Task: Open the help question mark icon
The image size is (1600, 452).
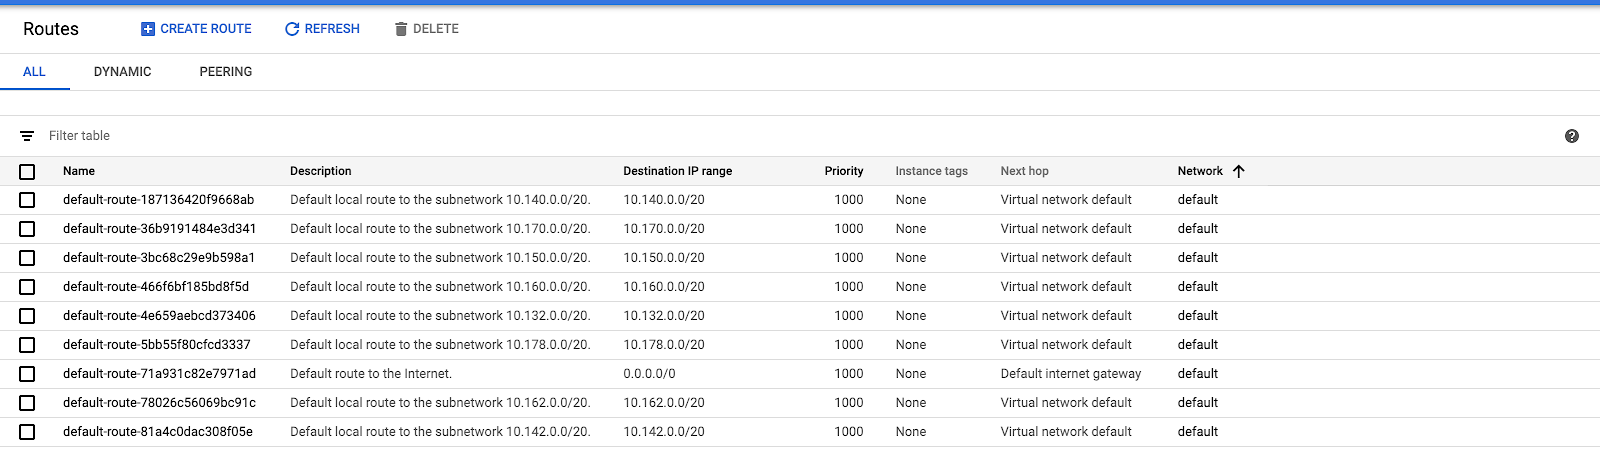Action: (1572, 136)
